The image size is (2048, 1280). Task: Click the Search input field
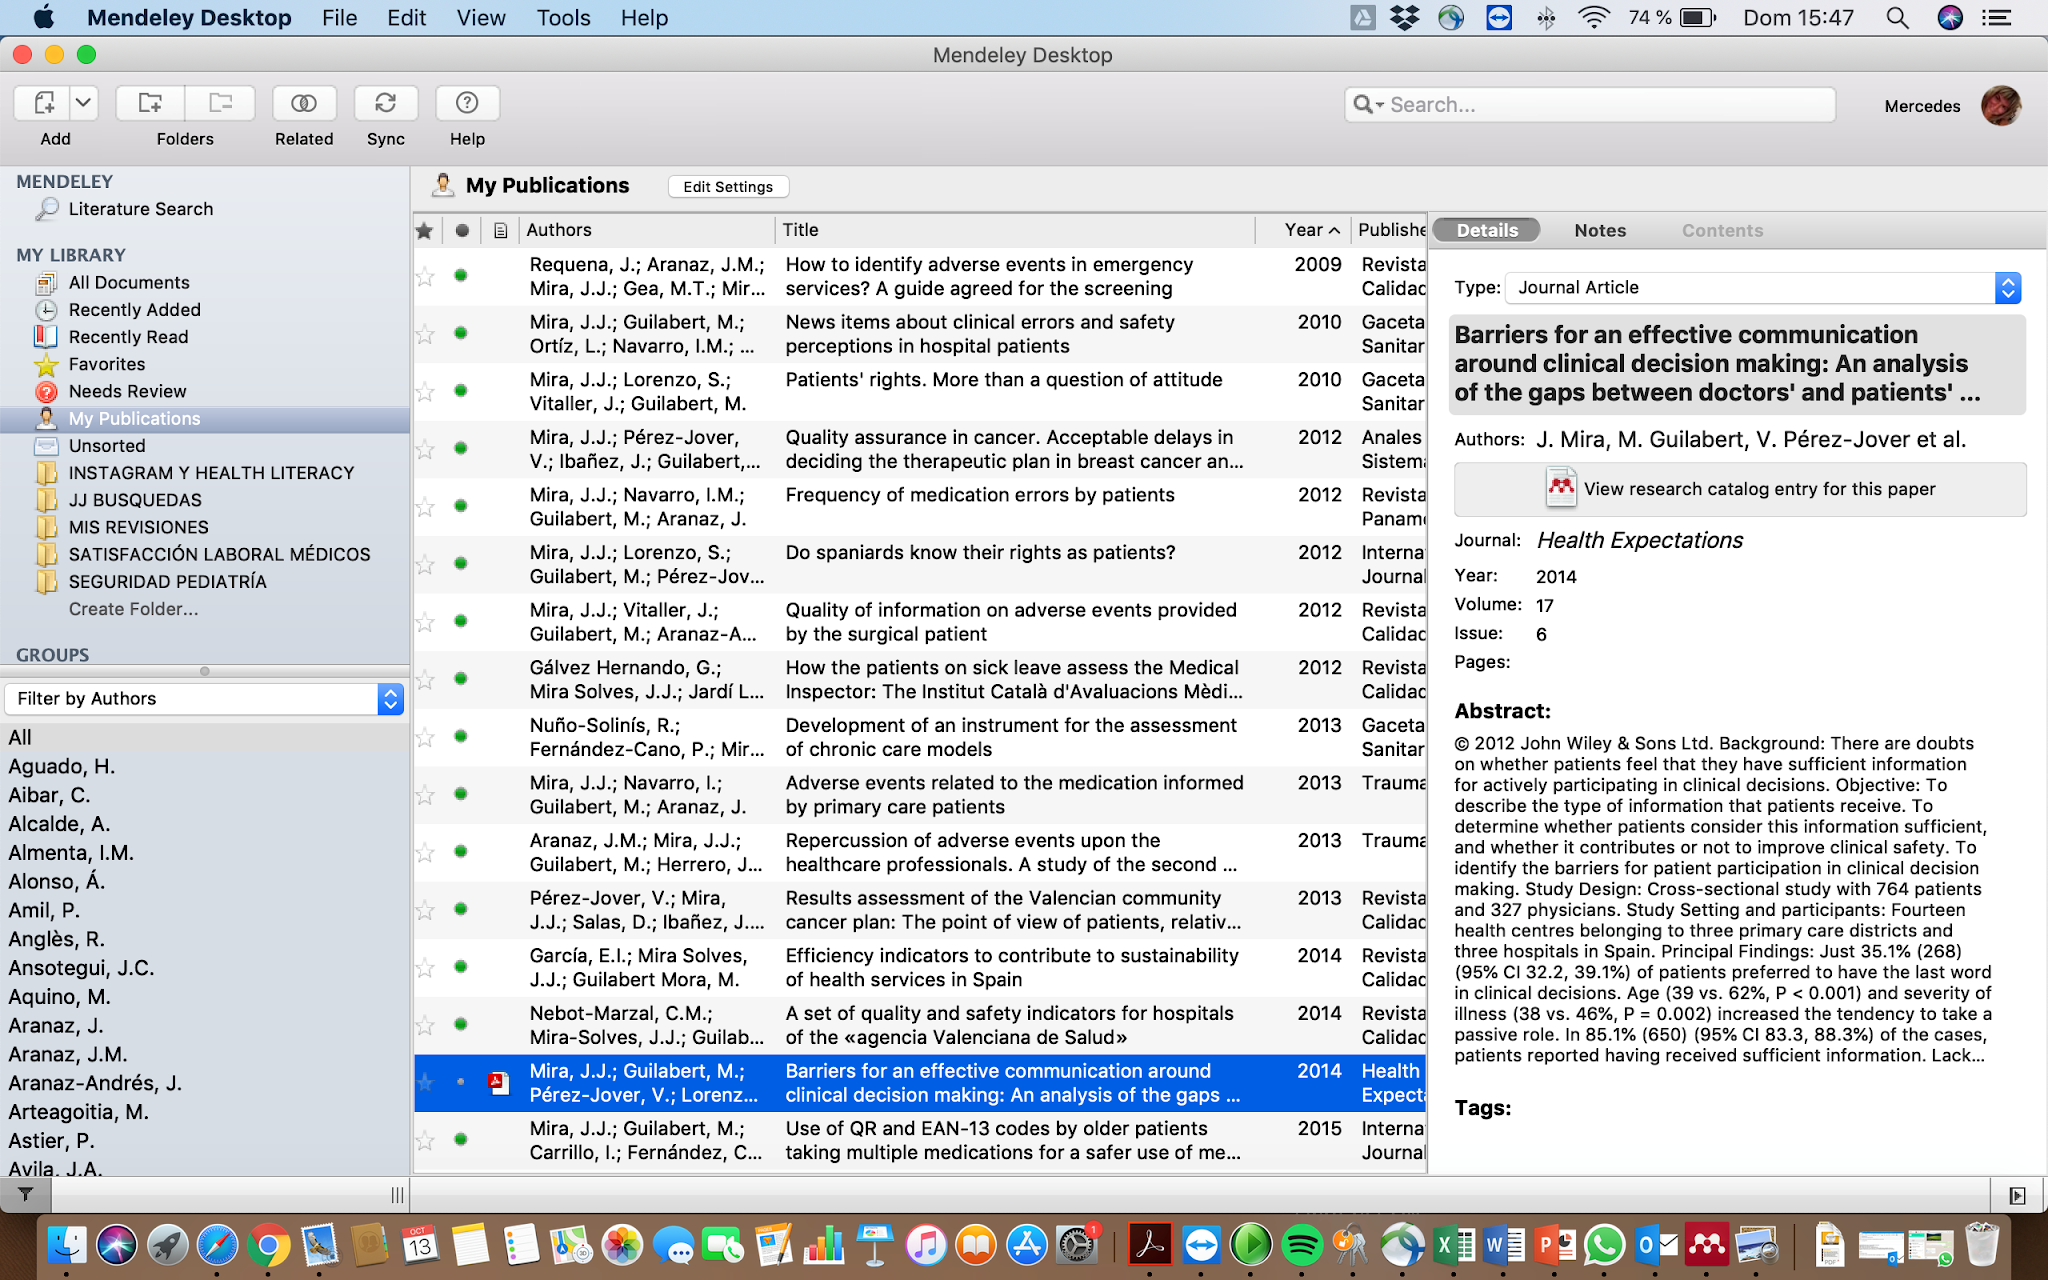point(1600,105)
